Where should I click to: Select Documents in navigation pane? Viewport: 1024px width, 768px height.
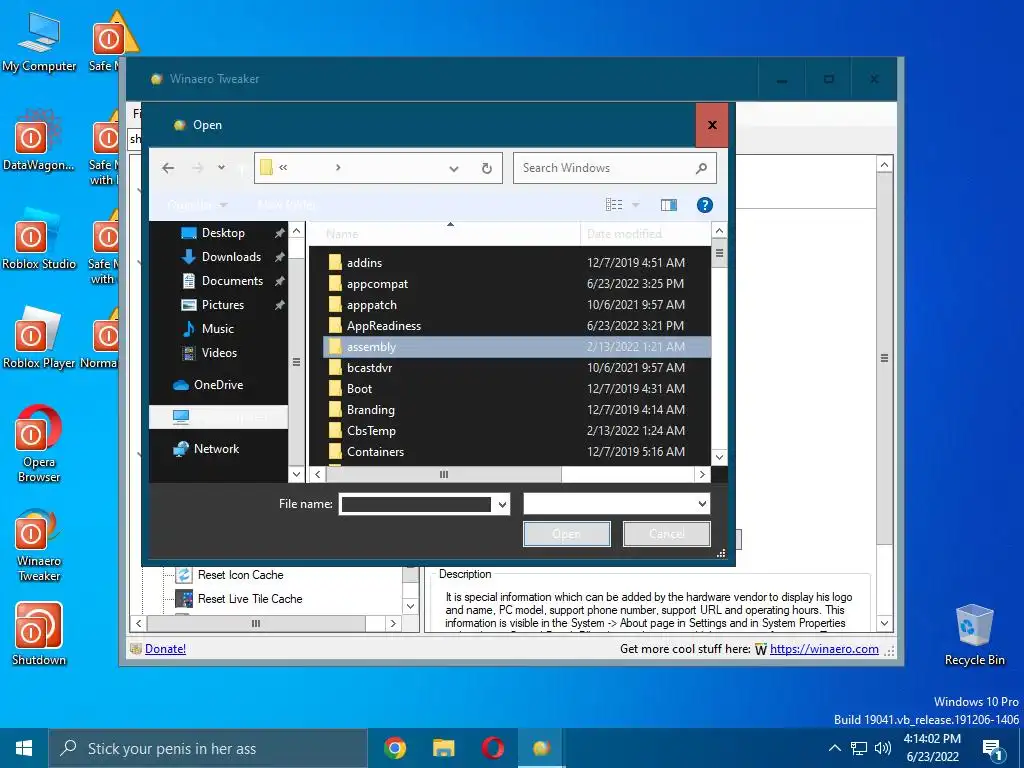tap(232, 281)
